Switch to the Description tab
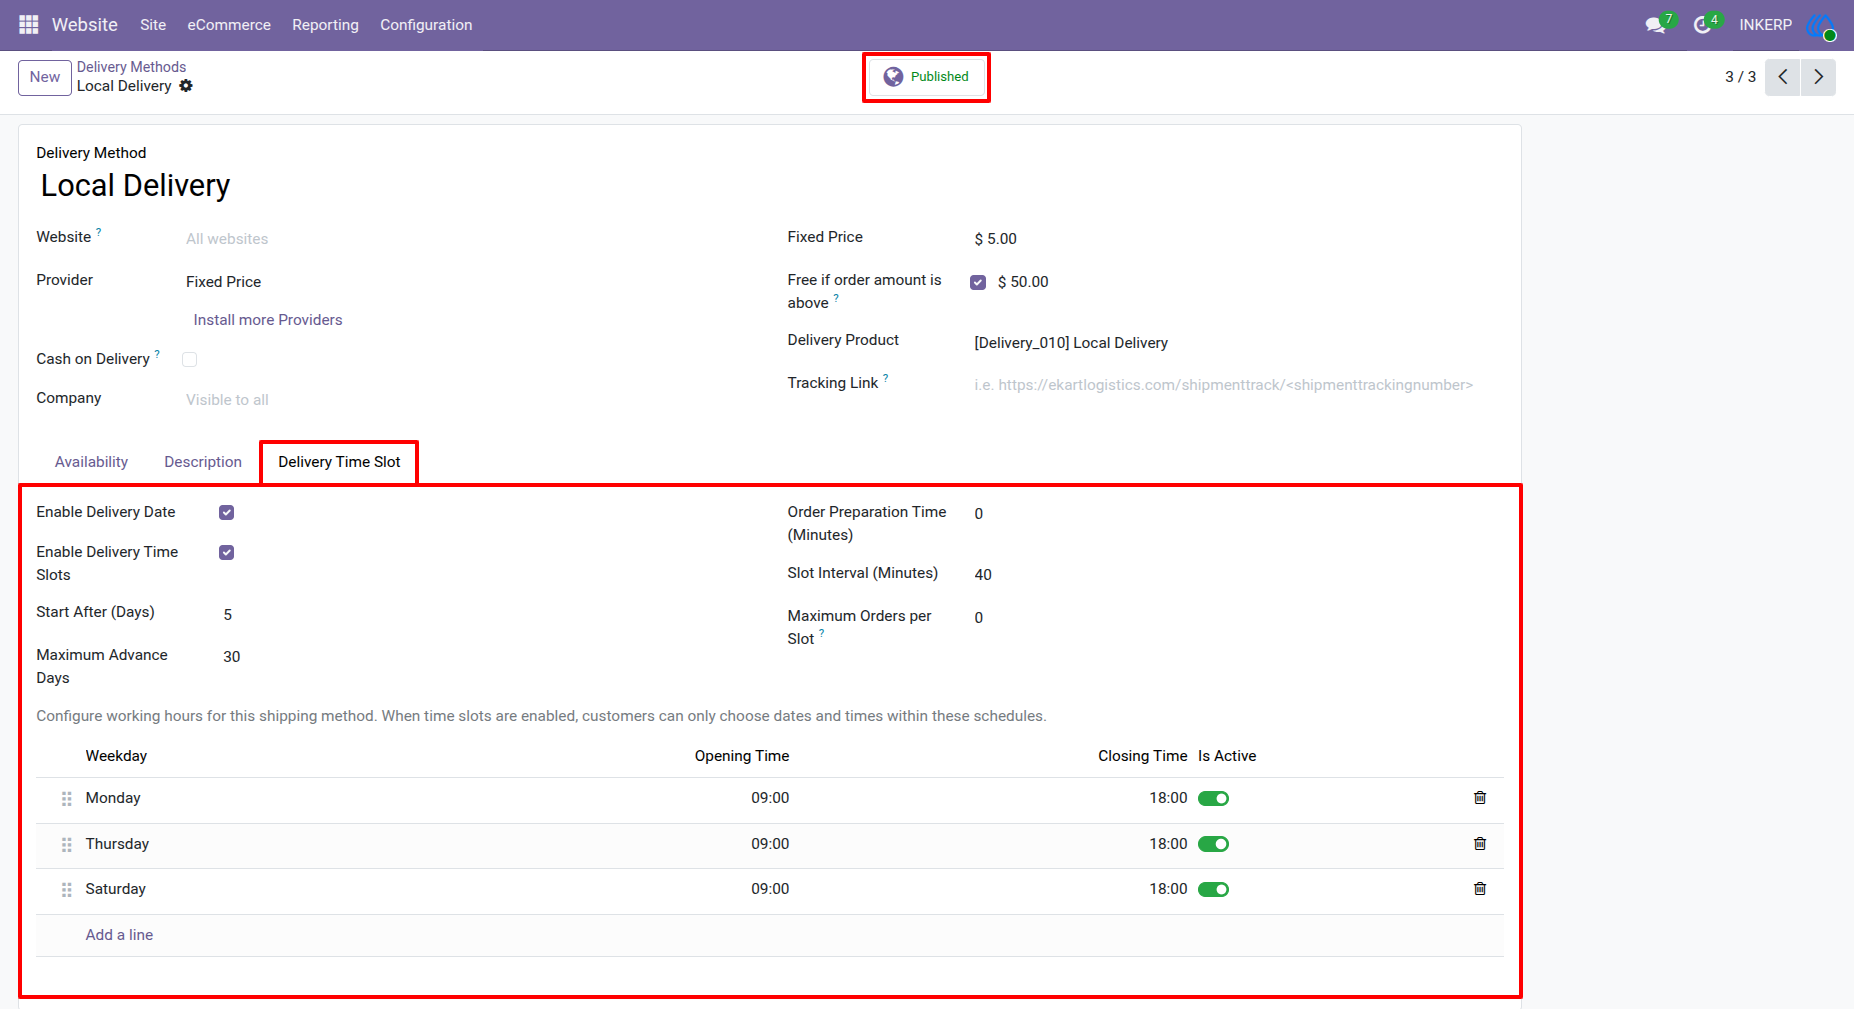 point(203,462)
